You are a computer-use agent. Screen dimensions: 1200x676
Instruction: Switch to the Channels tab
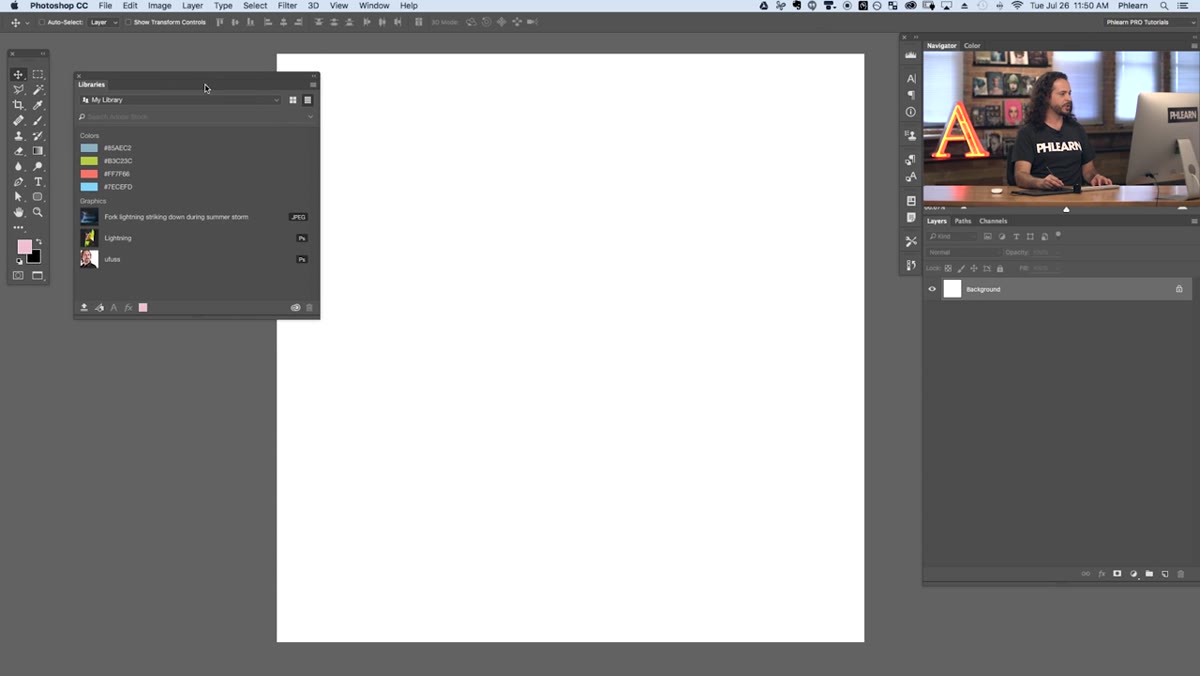[x=993, y=221]
